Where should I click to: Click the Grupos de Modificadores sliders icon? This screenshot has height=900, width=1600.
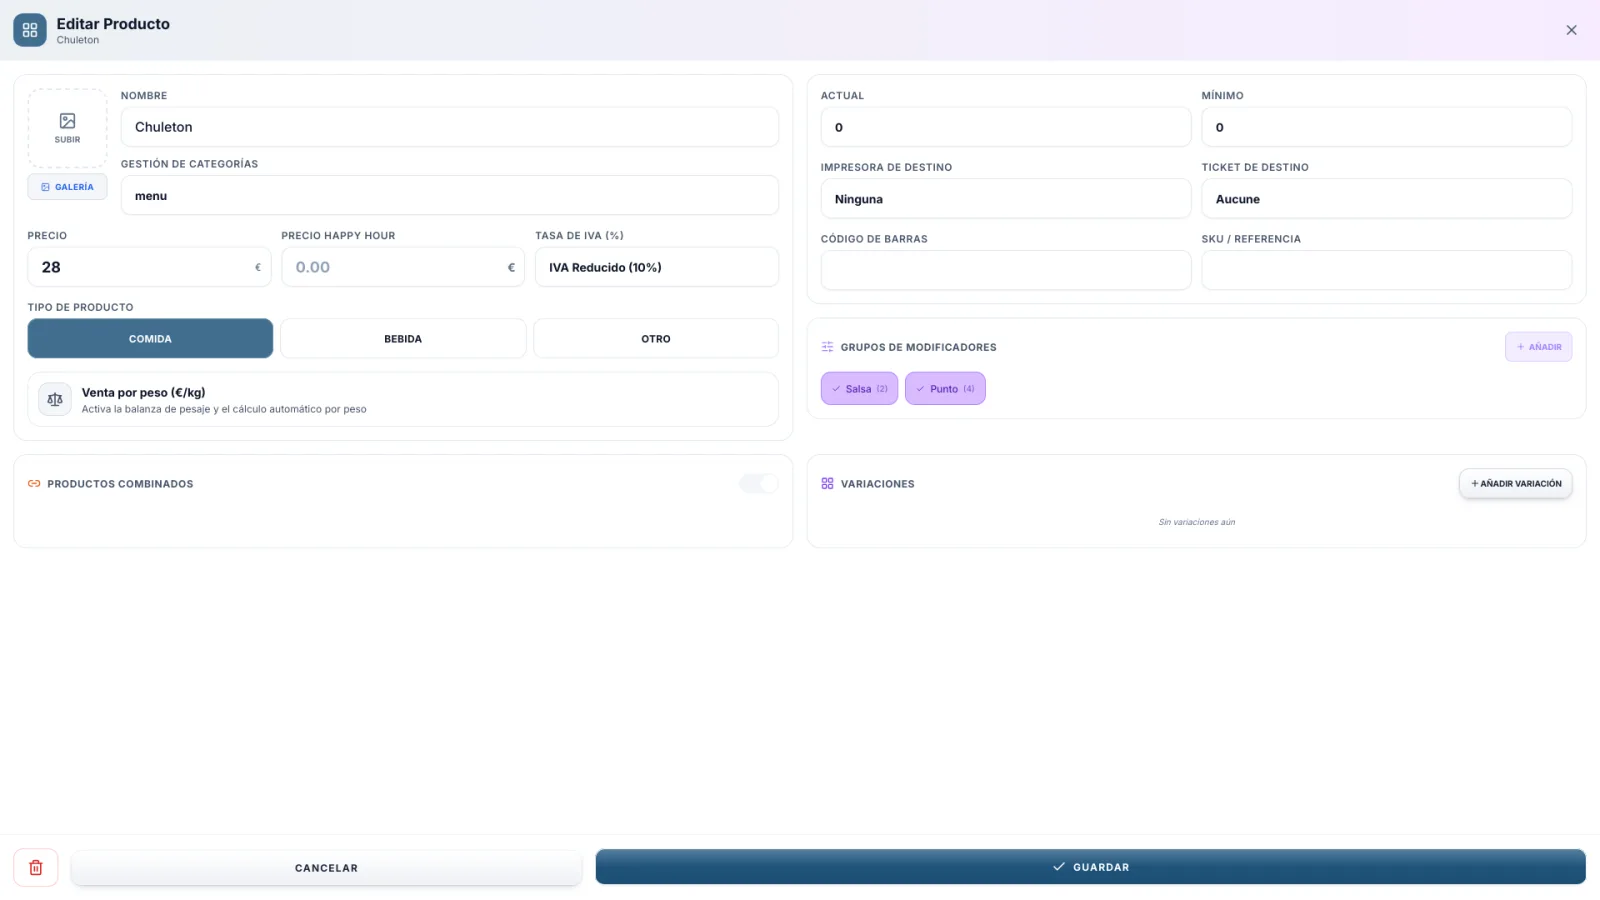pos(827,347)
